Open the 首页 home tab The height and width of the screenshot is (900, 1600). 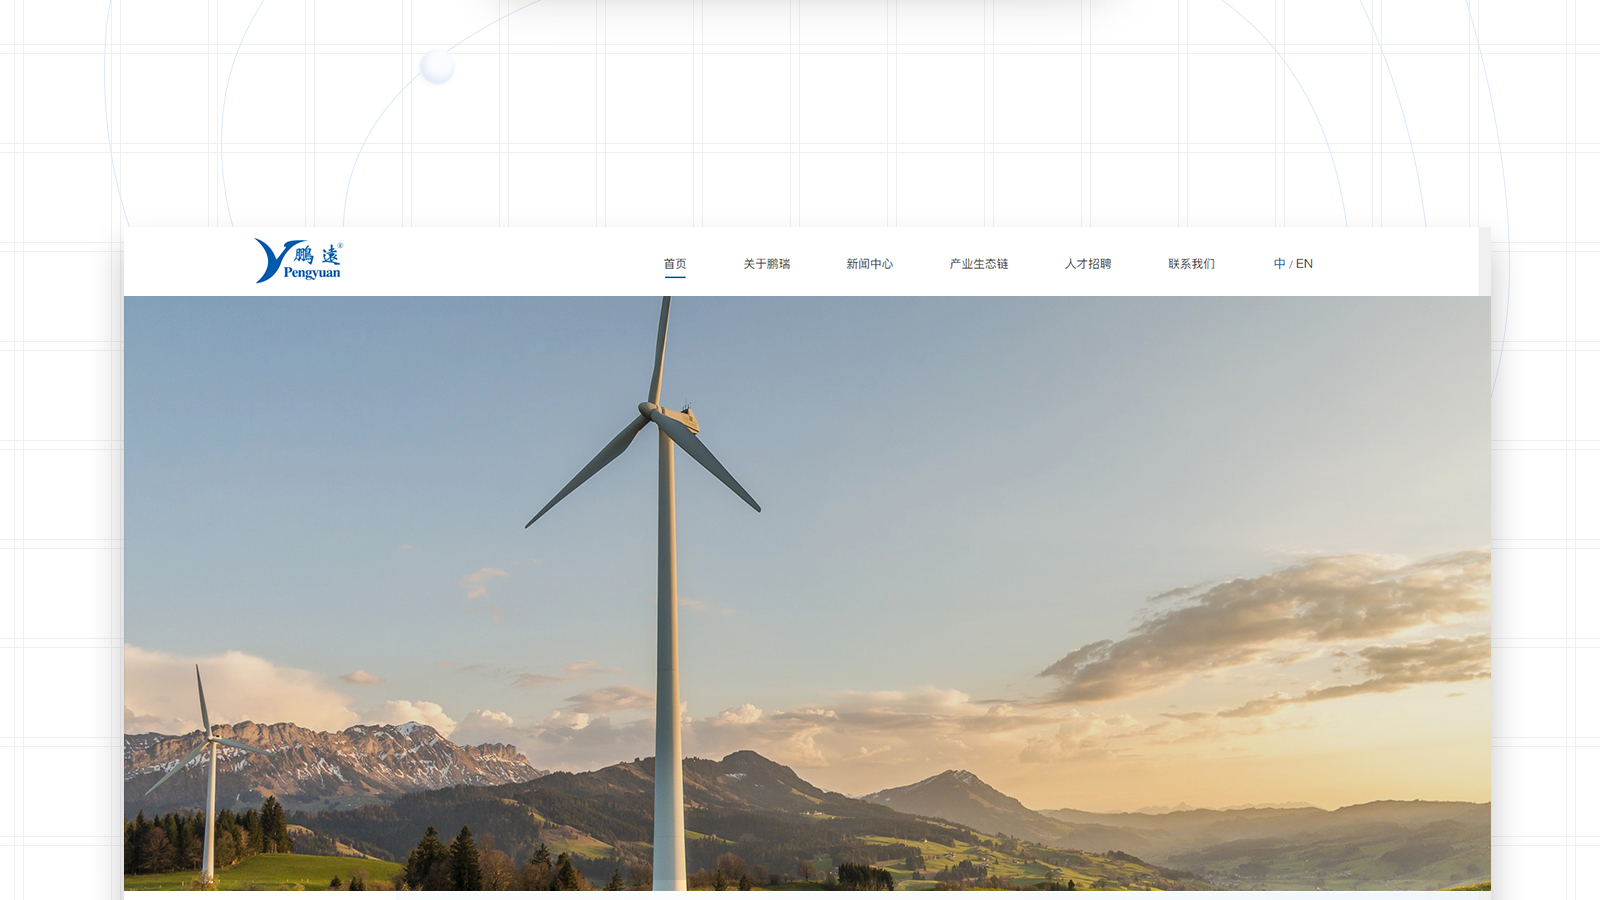click(675, 264)
